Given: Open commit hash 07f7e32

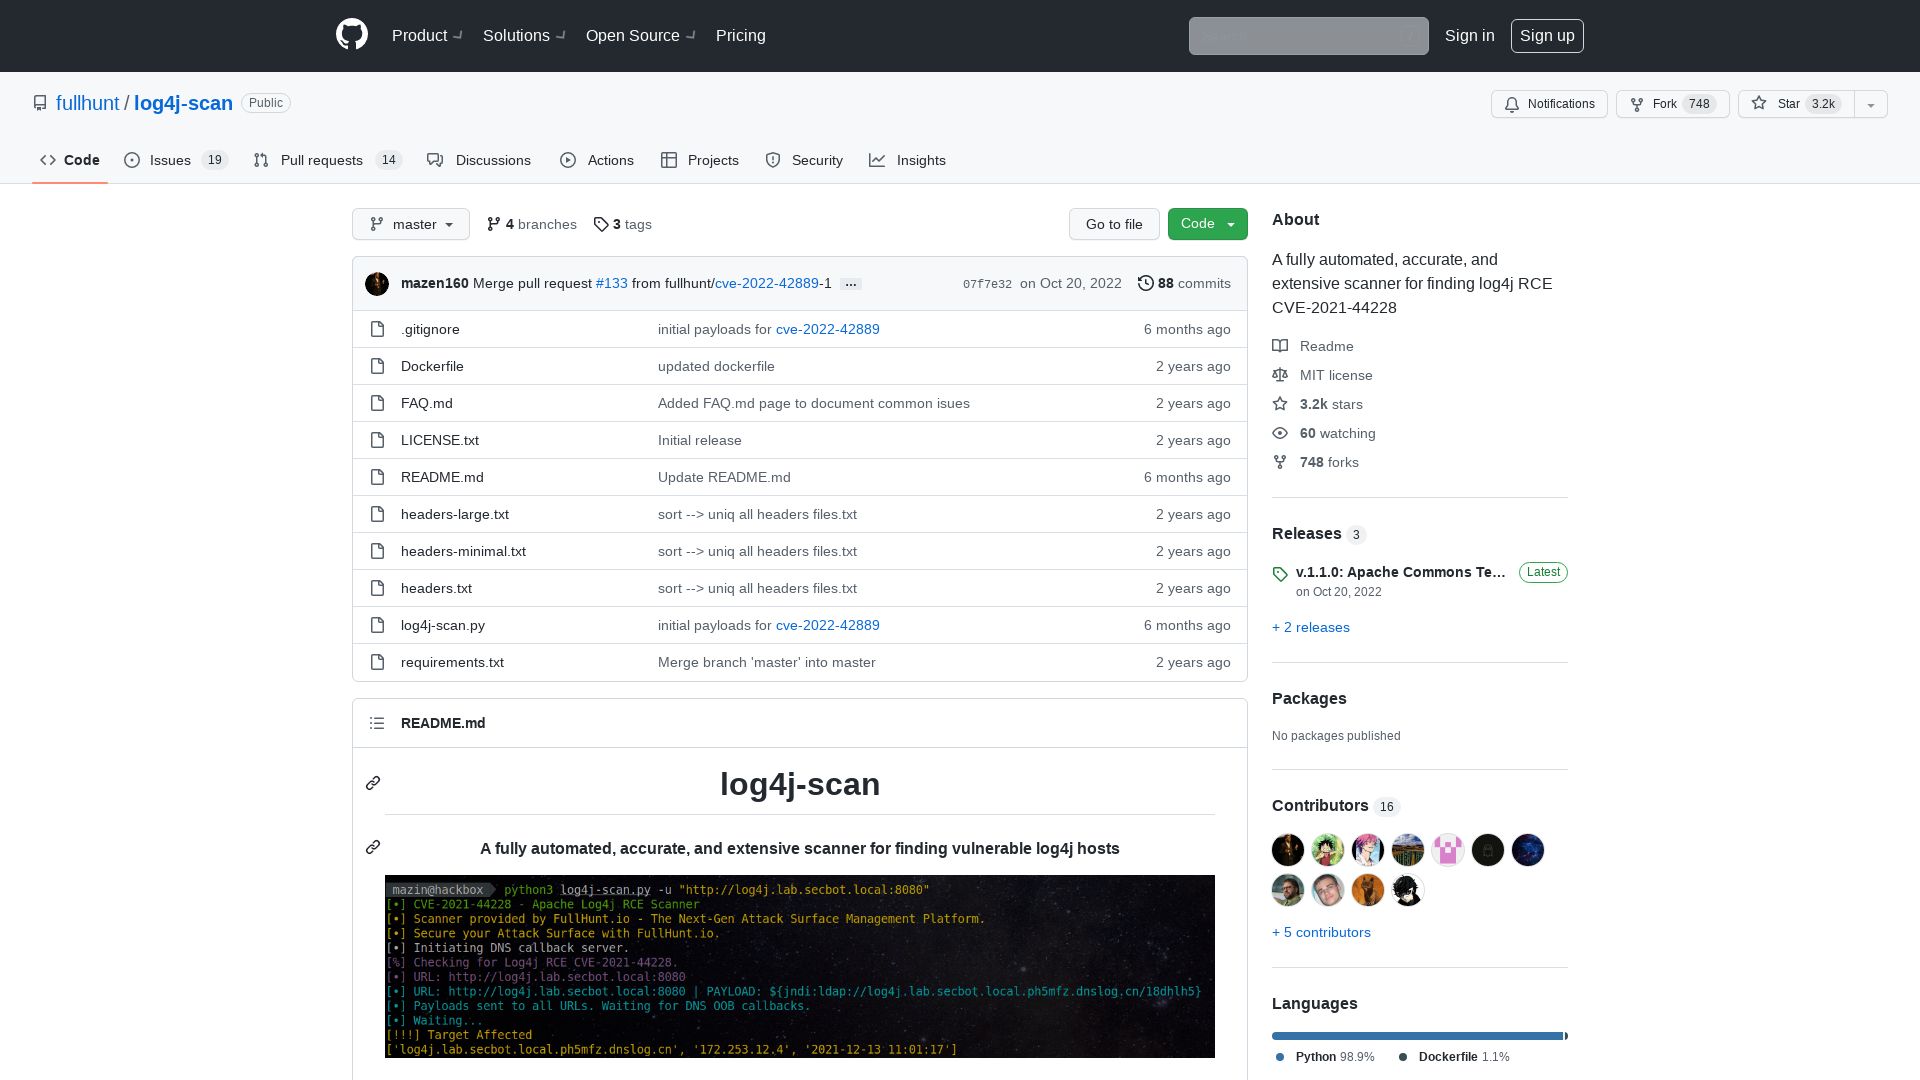Looking at the screenshot, I should [987, 284].
